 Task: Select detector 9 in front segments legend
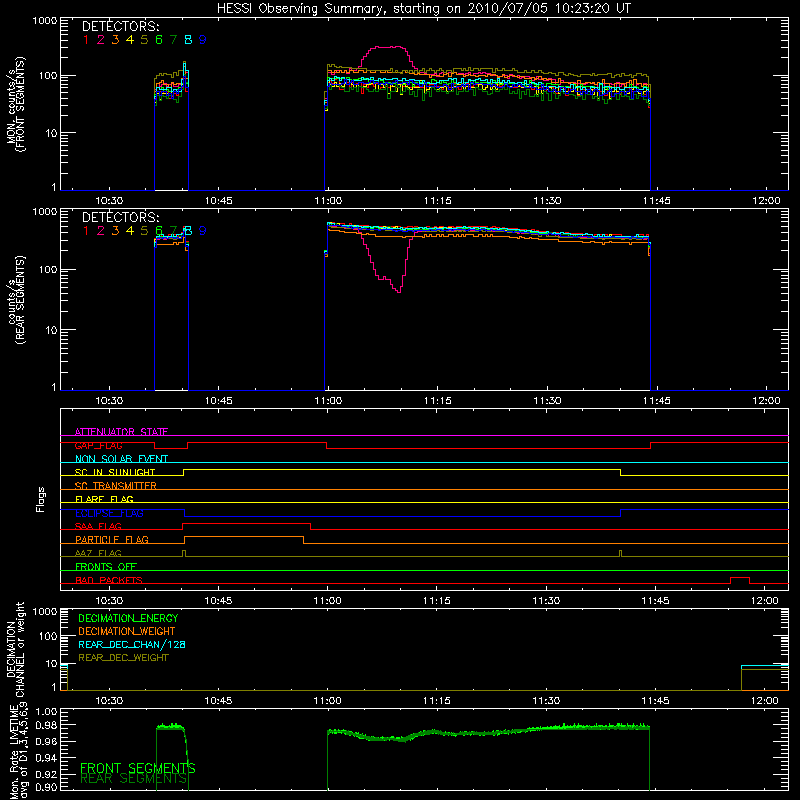tap(203, 40)
